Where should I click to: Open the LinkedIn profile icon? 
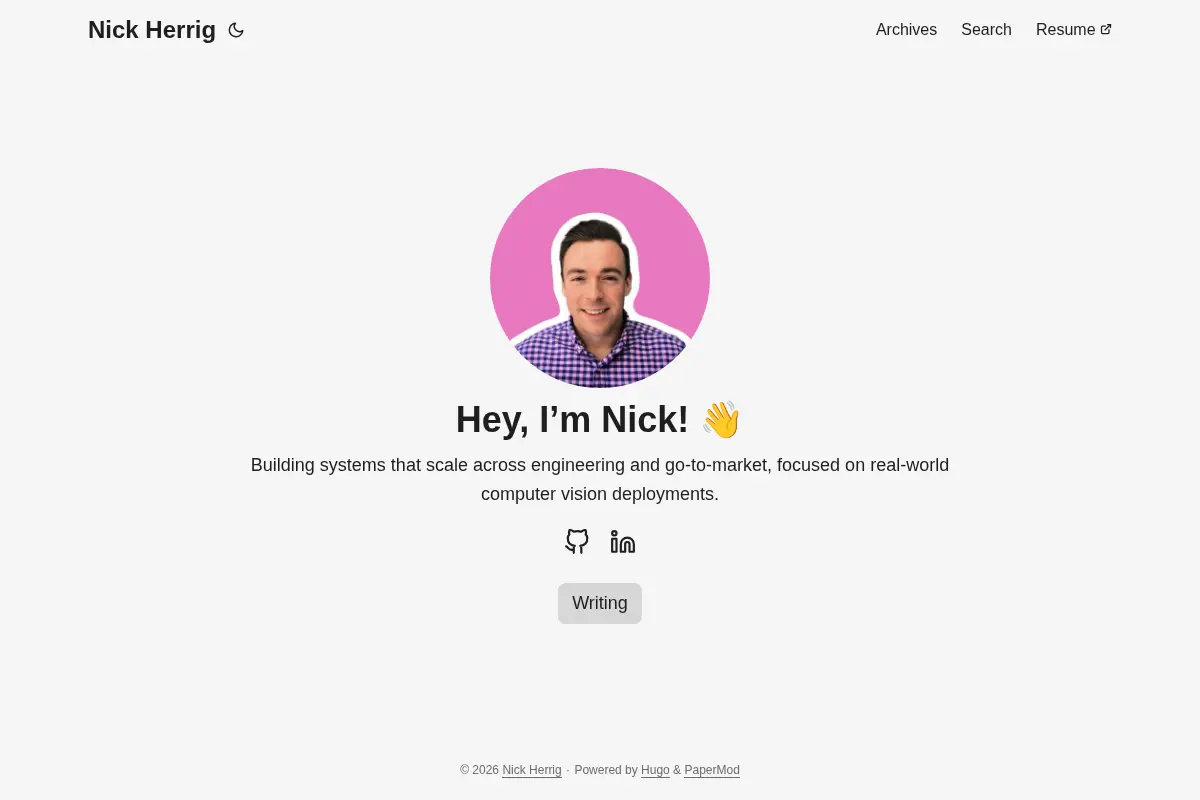pyautogui.click(x=623, y=542)
